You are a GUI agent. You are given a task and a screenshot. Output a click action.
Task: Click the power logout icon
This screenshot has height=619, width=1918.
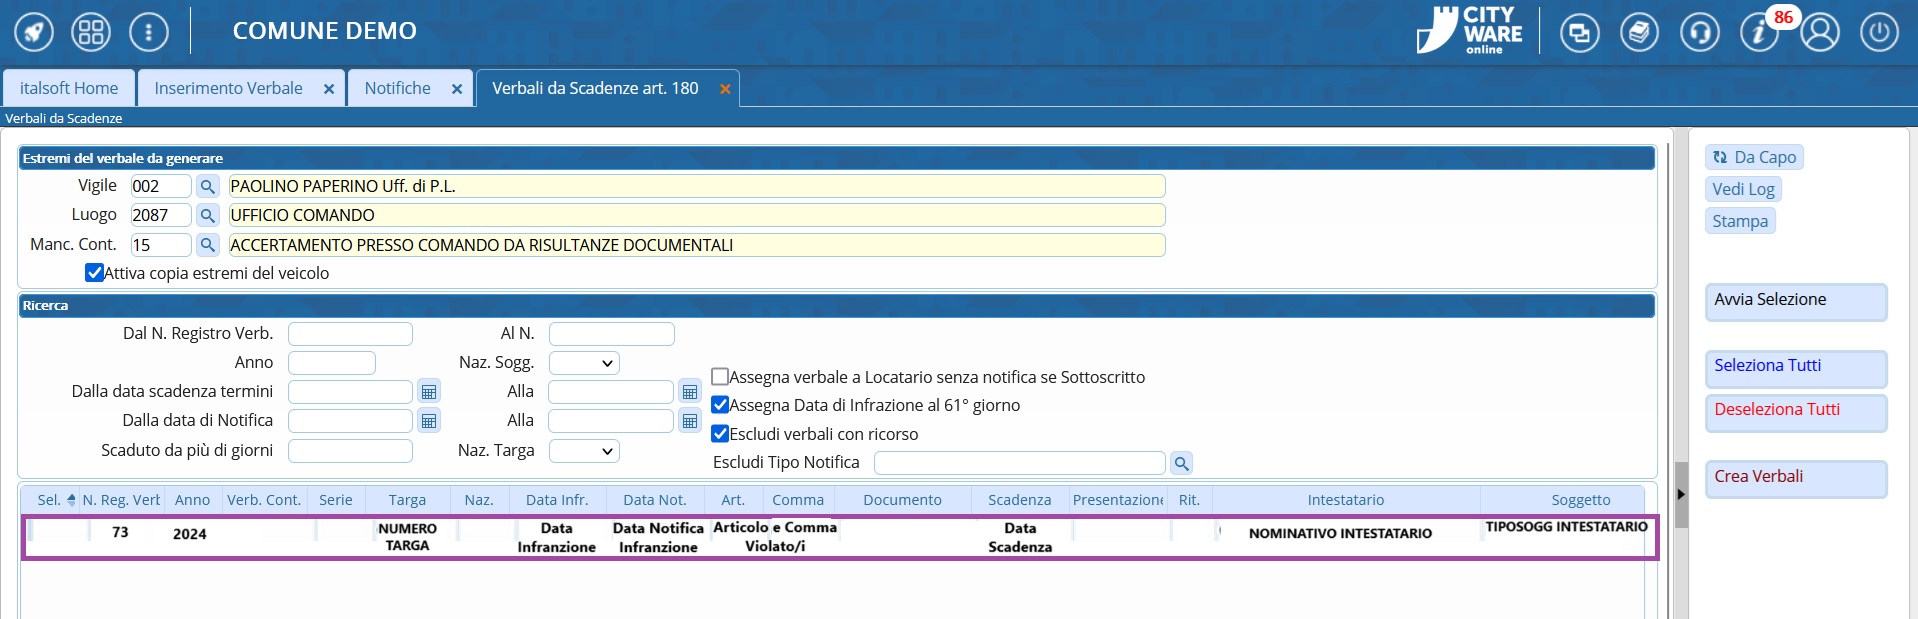click(1879, 32)
